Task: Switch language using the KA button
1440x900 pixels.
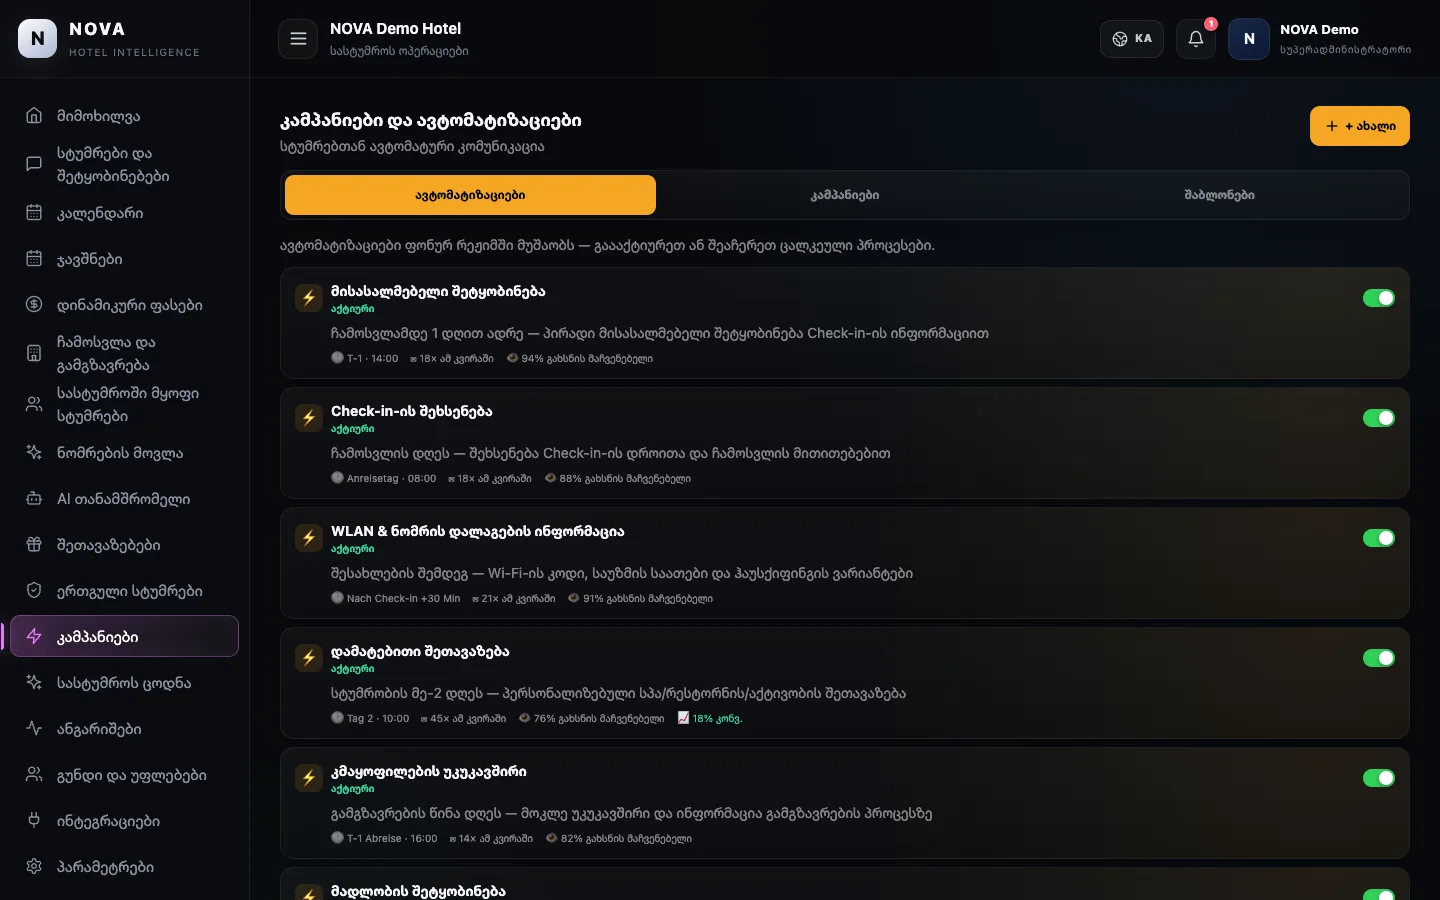Action: [1132, 39]
